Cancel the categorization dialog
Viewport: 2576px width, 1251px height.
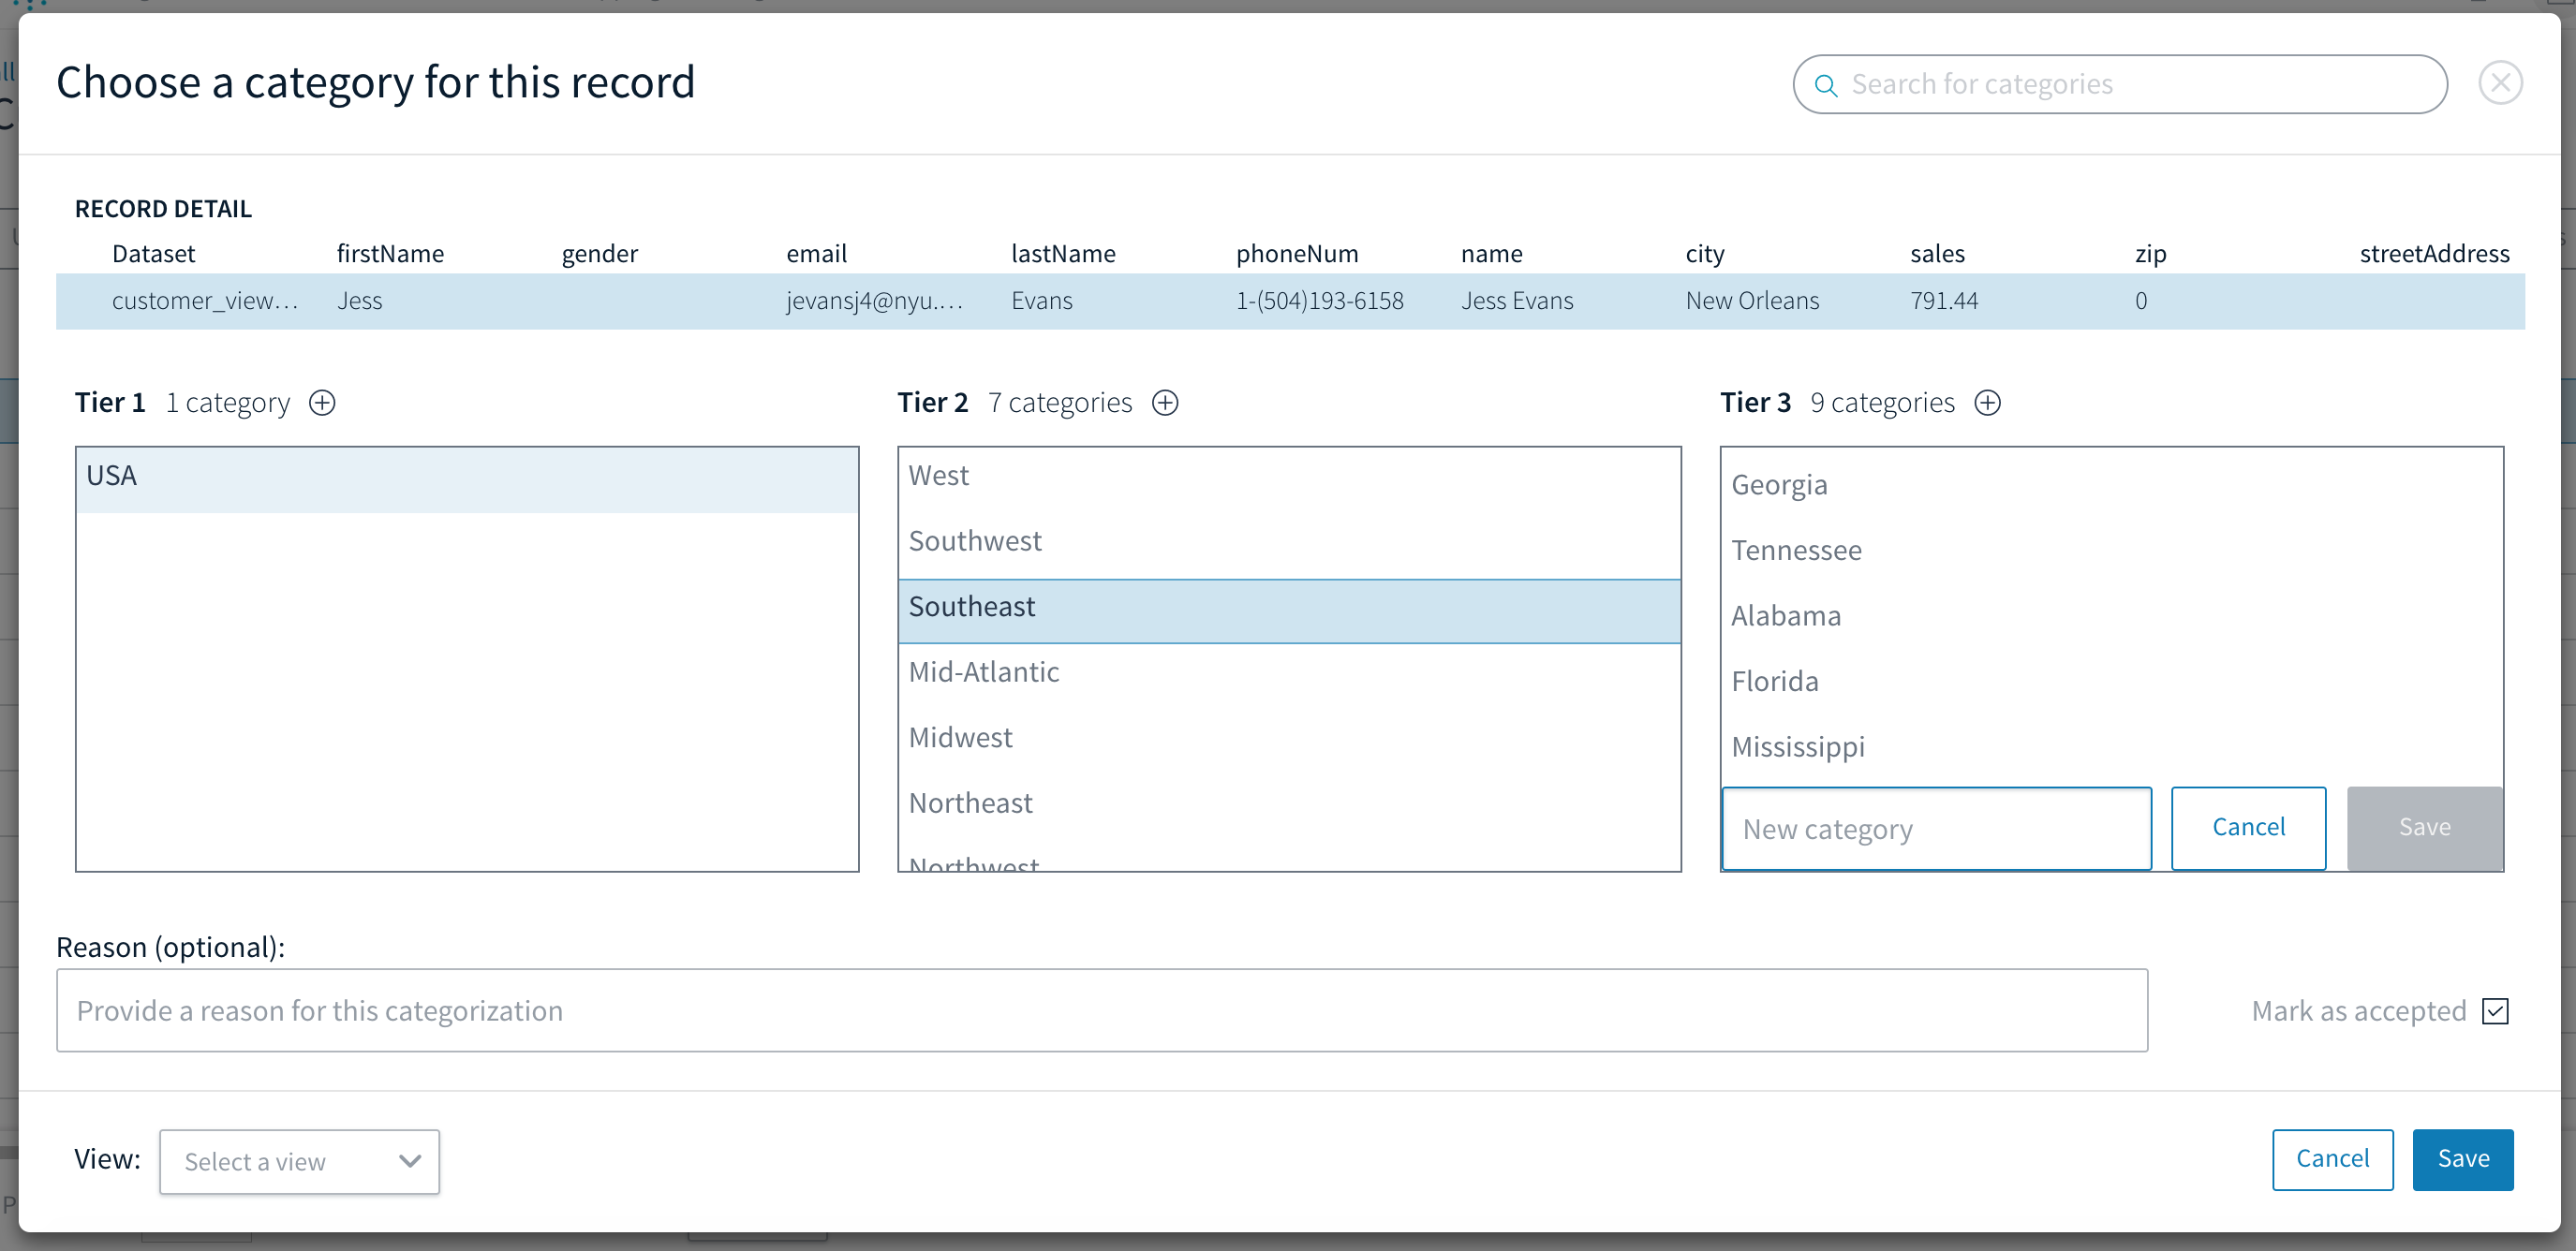[x=2332, y=1159]
